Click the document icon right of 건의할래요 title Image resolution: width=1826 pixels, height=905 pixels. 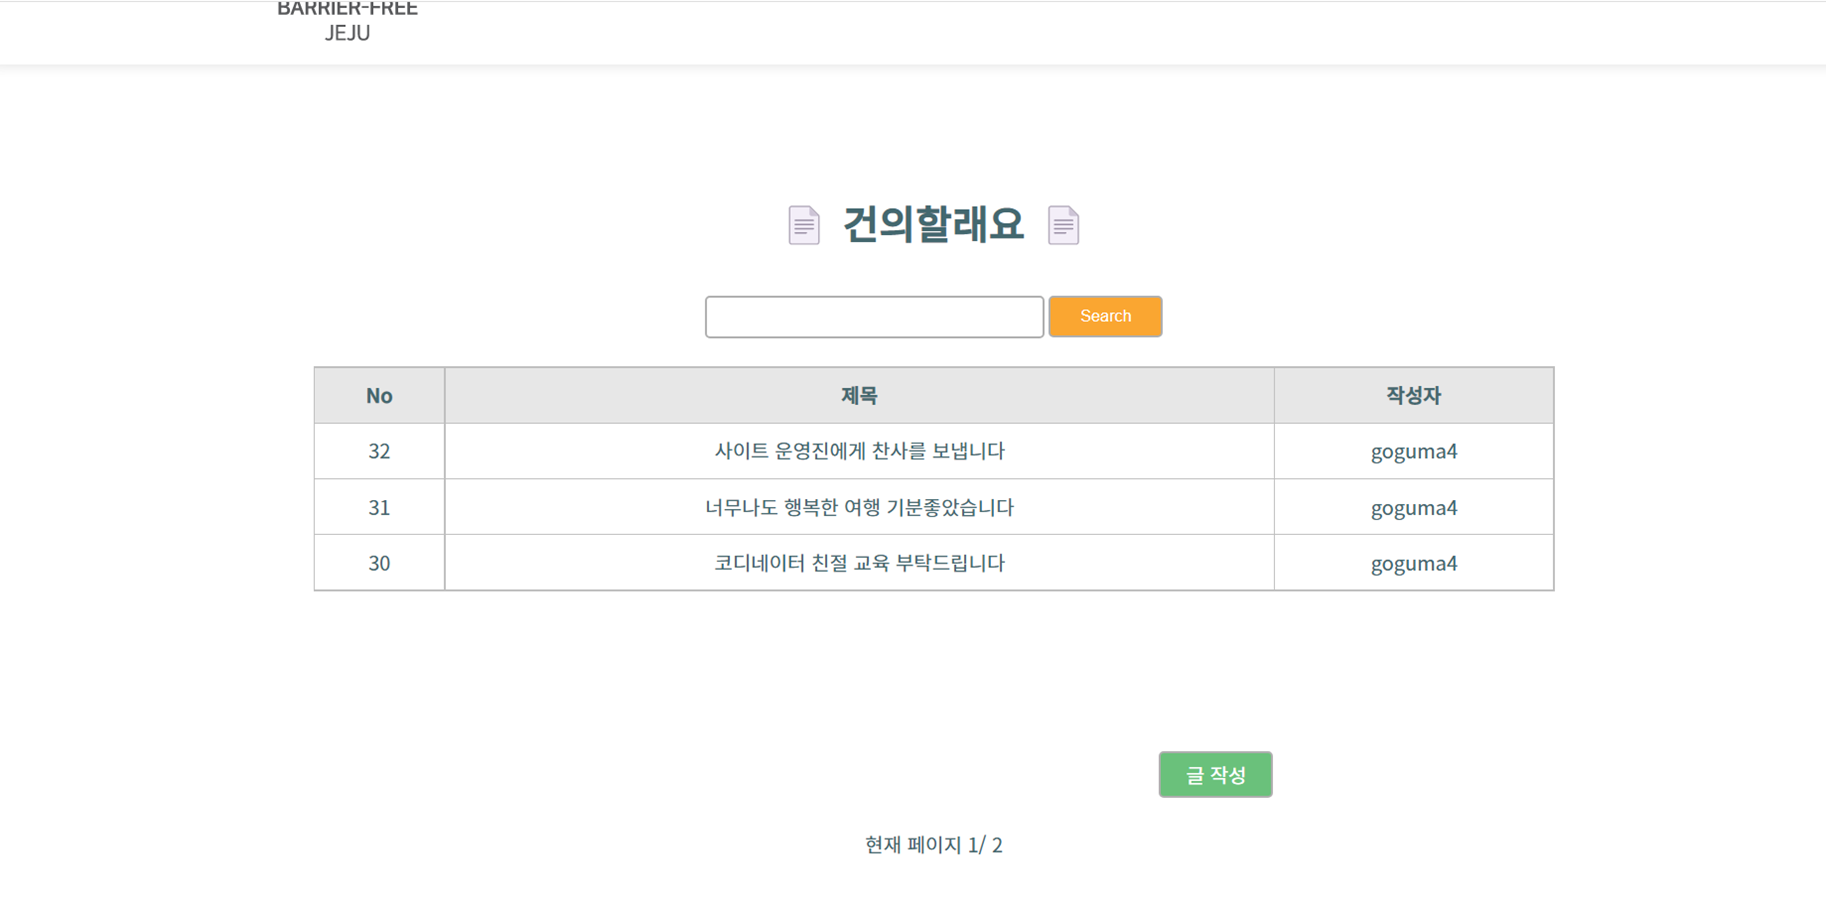[x=1063, y=224]
